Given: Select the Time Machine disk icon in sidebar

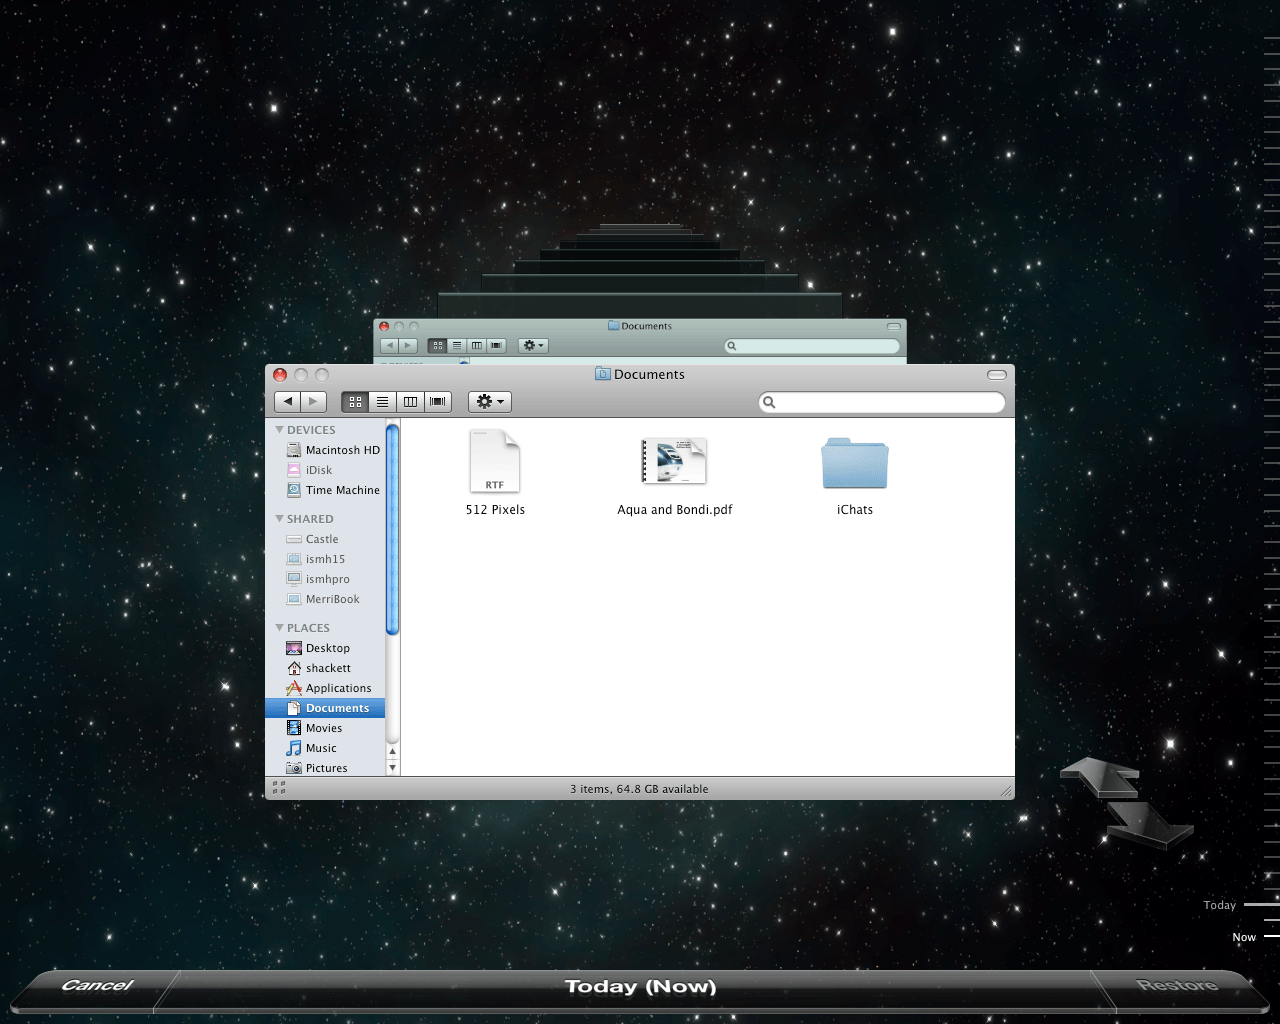Looking at the screenshot, I should coord(294,490).
